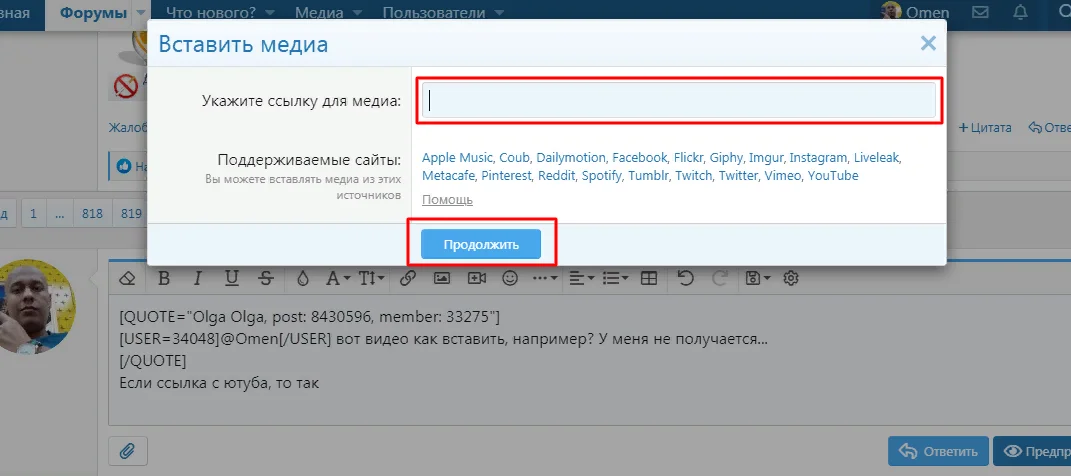The height and width of the screenshot is (476, 1071).
Task: Open the font family A dropdown
Action: (x=338, y=279)
